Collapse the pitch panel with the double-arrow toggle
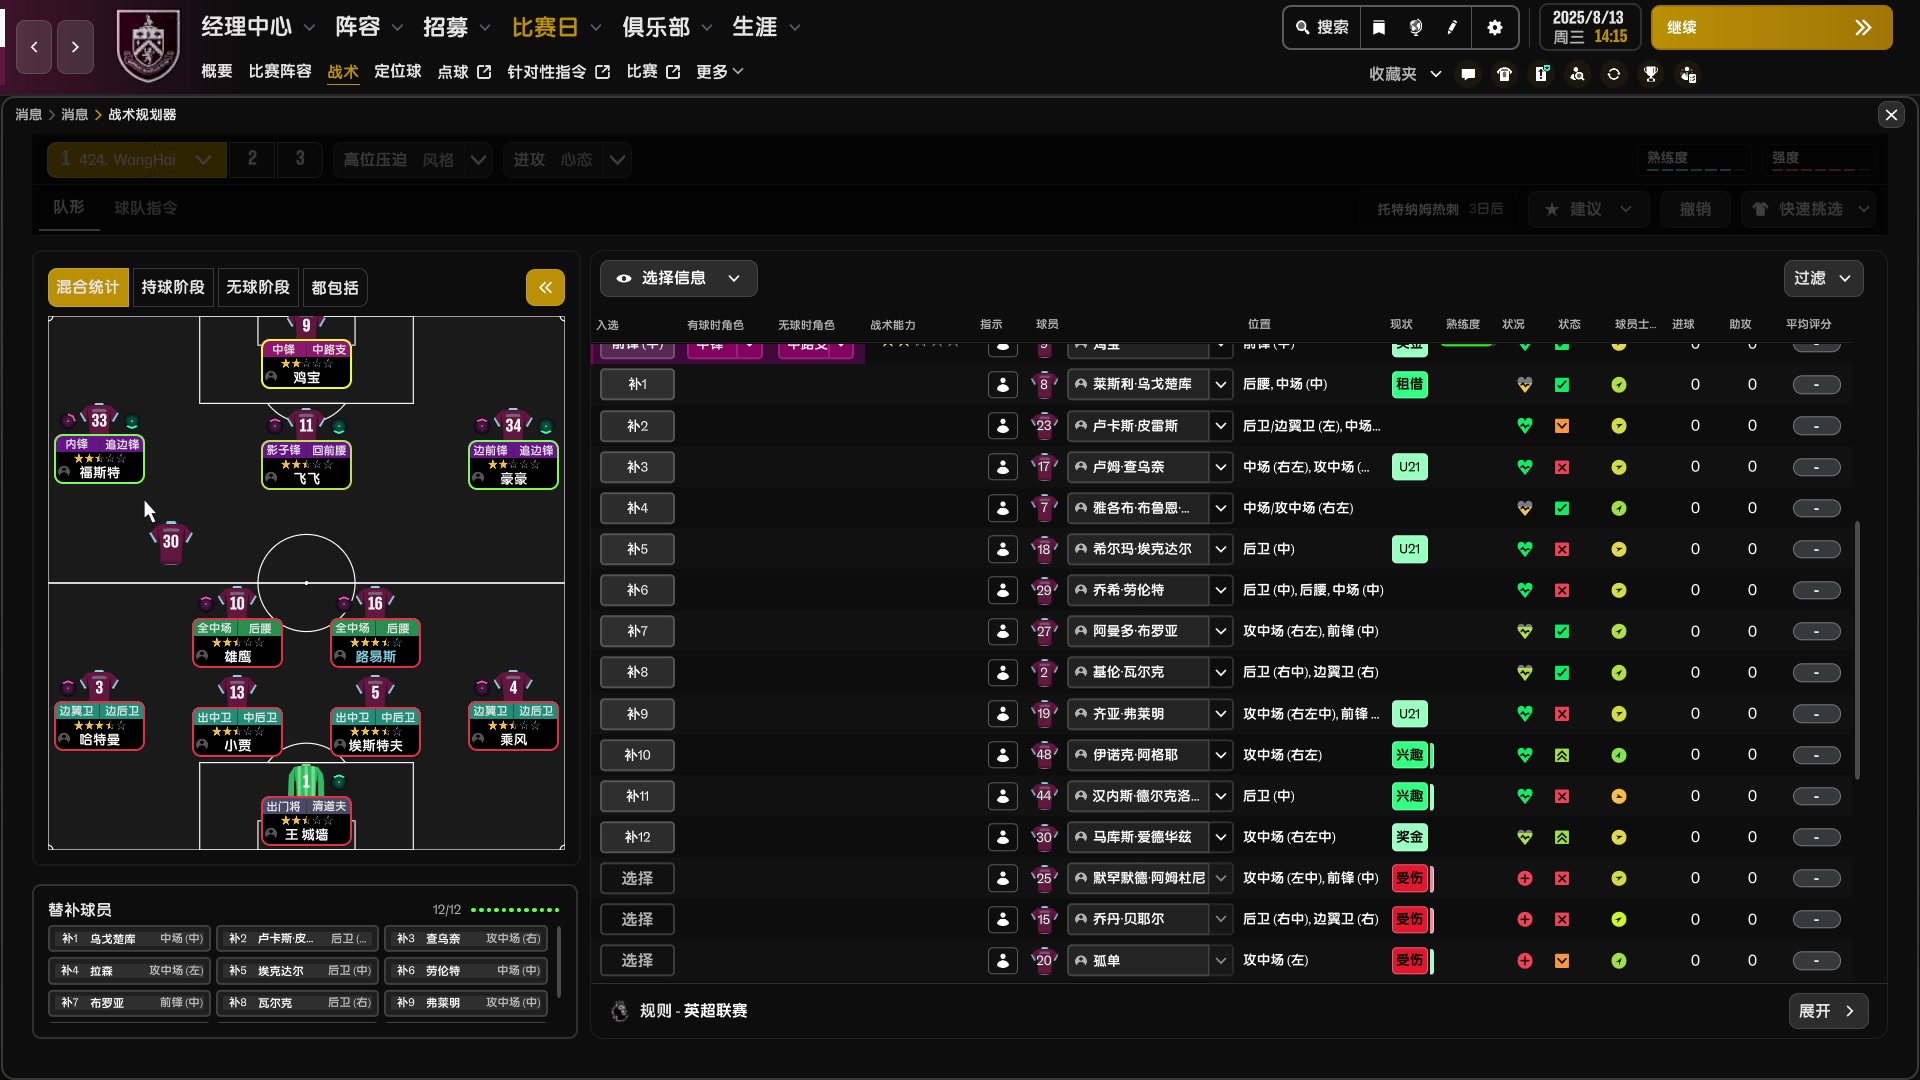 [x=545, y=287]
